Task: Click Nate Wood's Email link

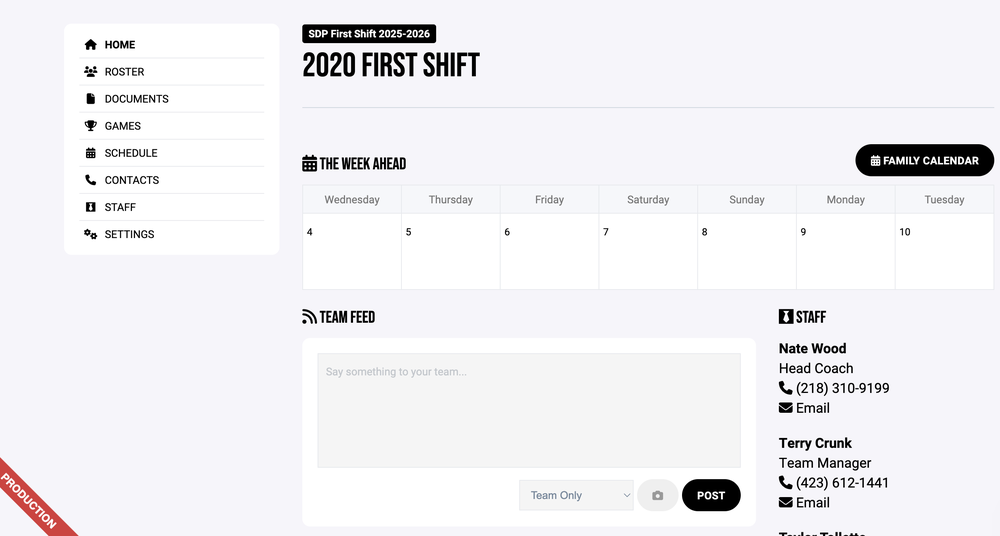Action: click(x=812, y=408)
